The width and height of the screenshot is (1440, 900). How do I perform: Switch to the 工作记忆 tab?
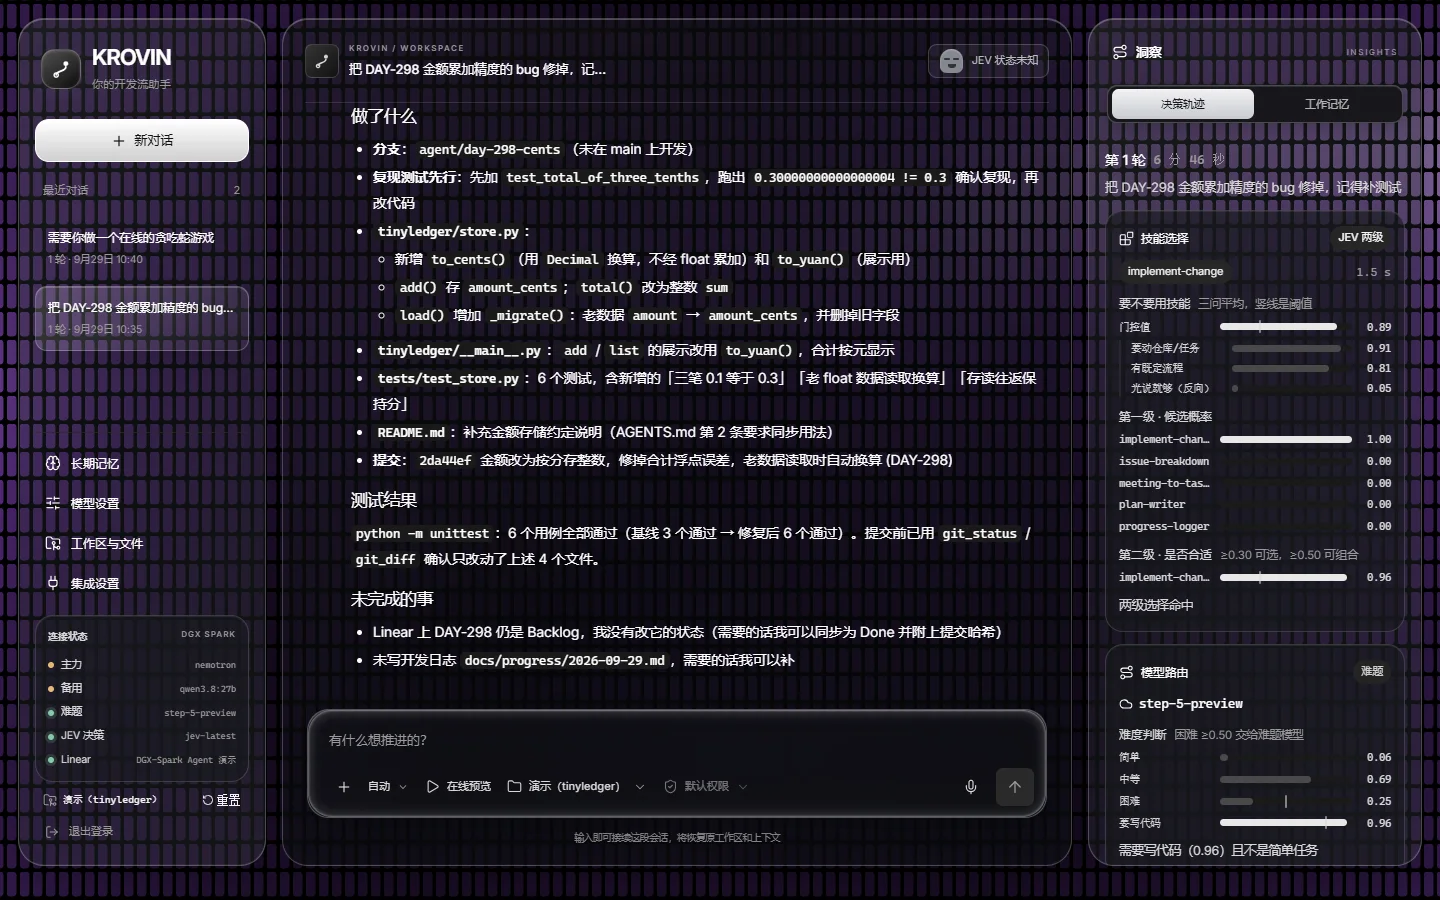[x=1327, y=104]
